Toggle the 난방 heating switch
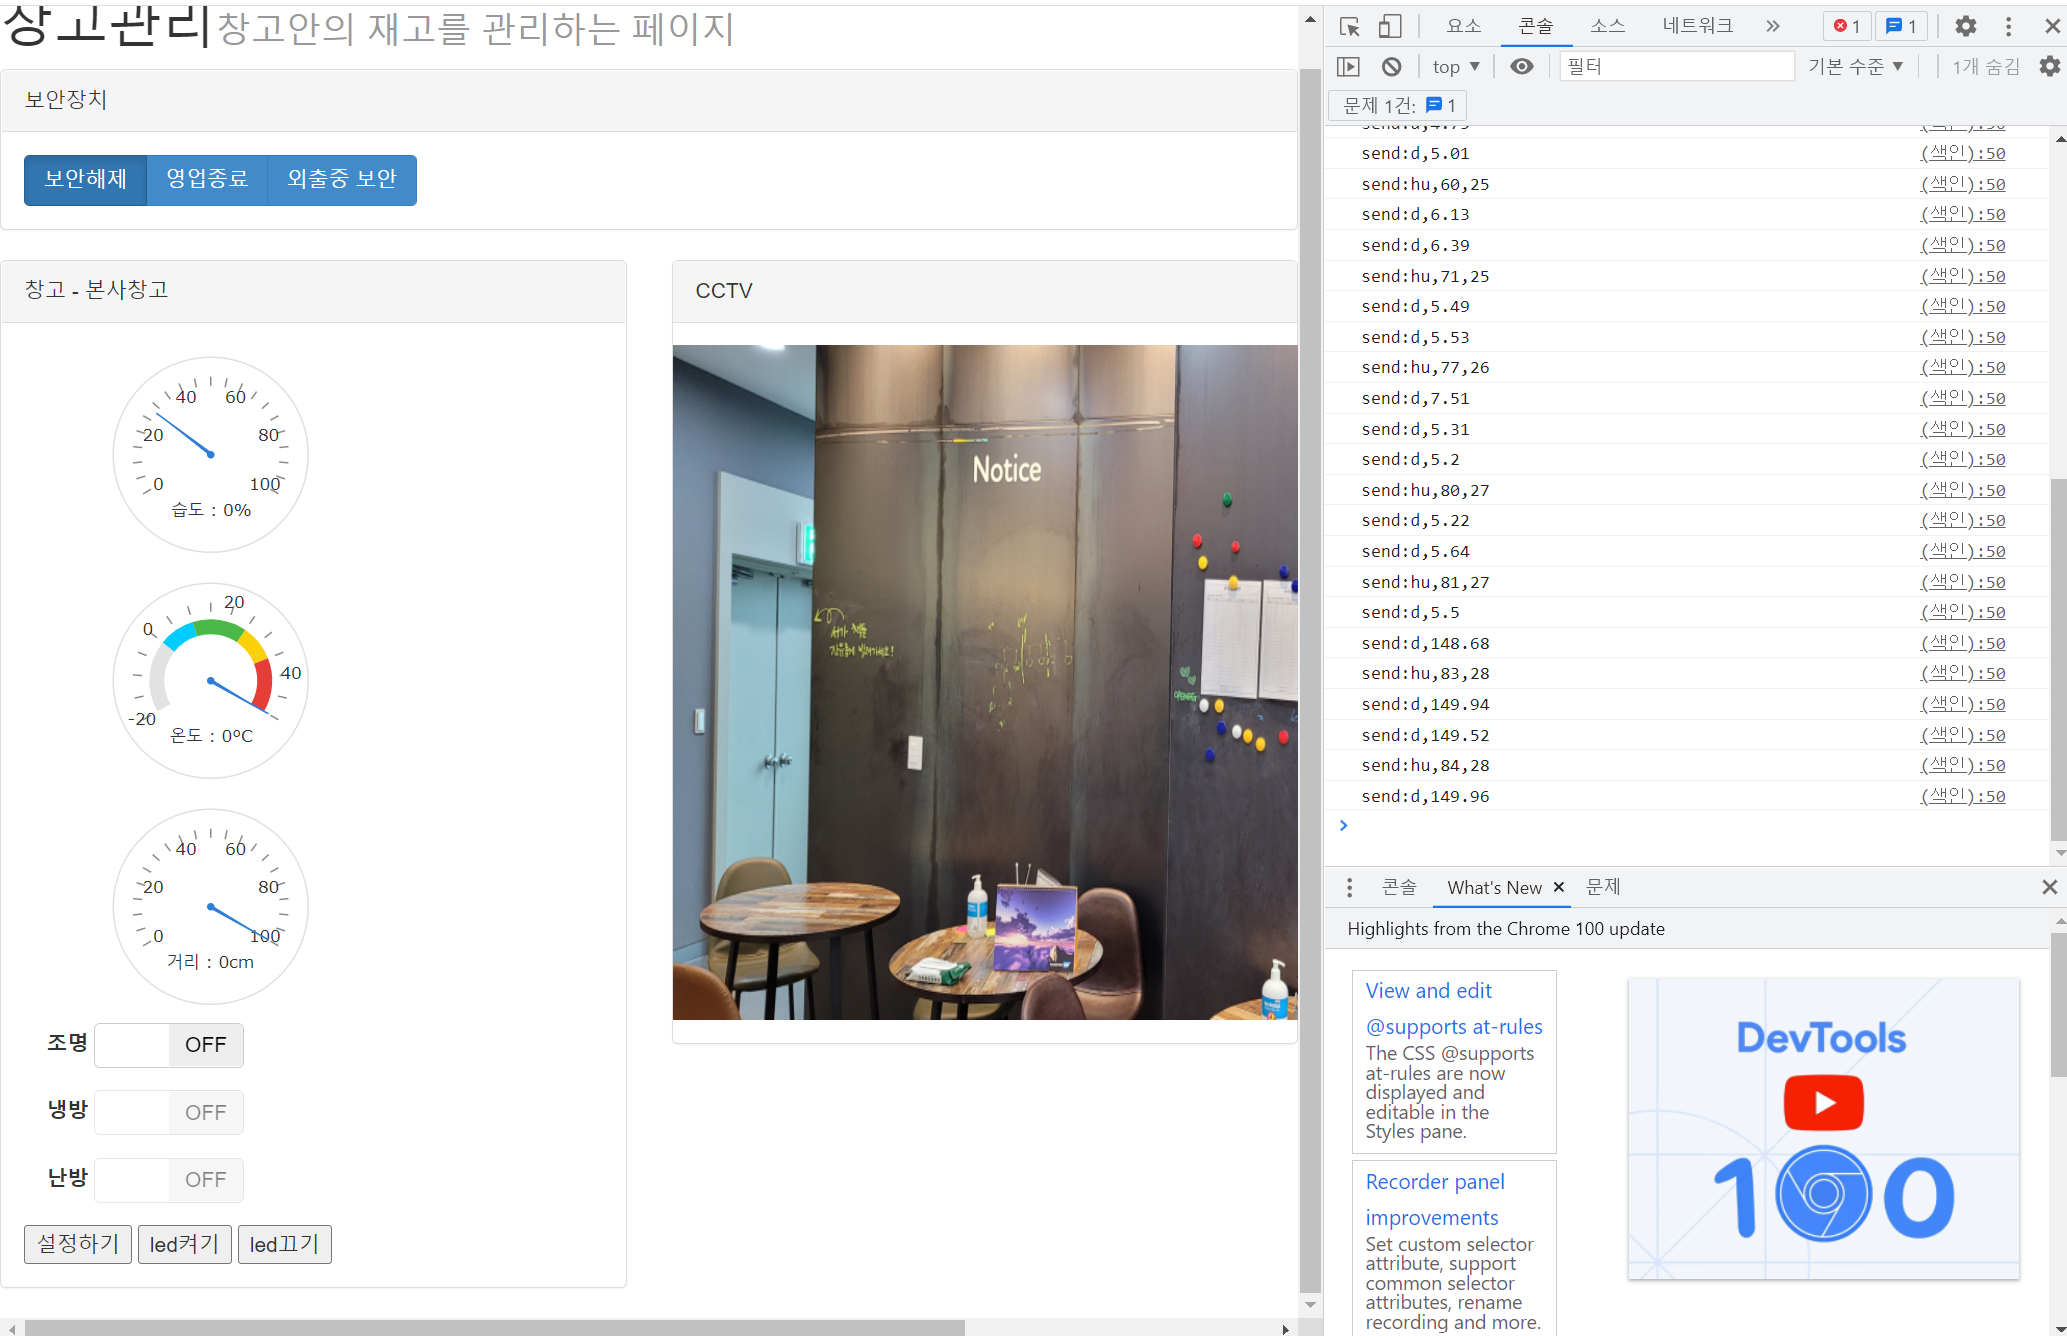Screen dimensions: 2067x1336 tap(169, 1180)
